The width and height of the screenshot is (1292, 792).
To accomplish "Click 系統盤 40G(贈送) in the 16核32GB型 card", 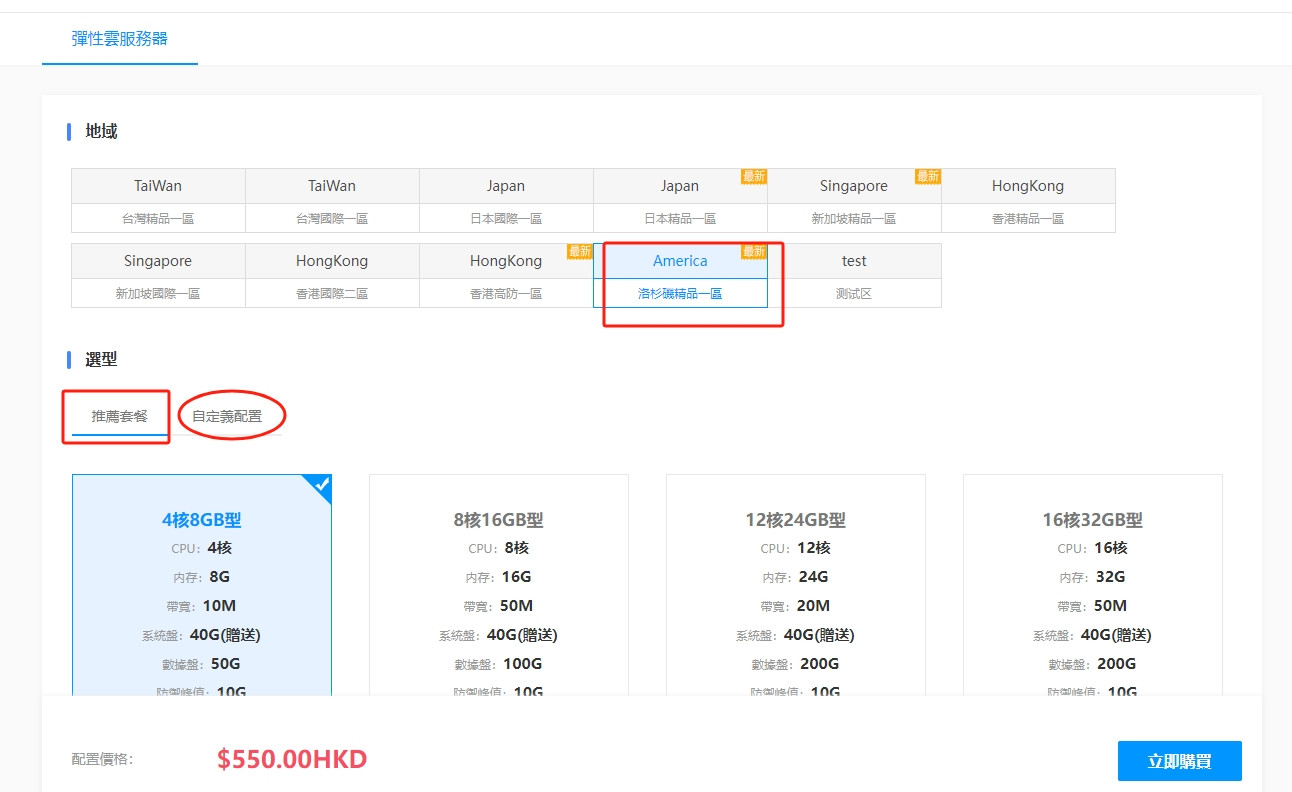I will (1093, 635).
